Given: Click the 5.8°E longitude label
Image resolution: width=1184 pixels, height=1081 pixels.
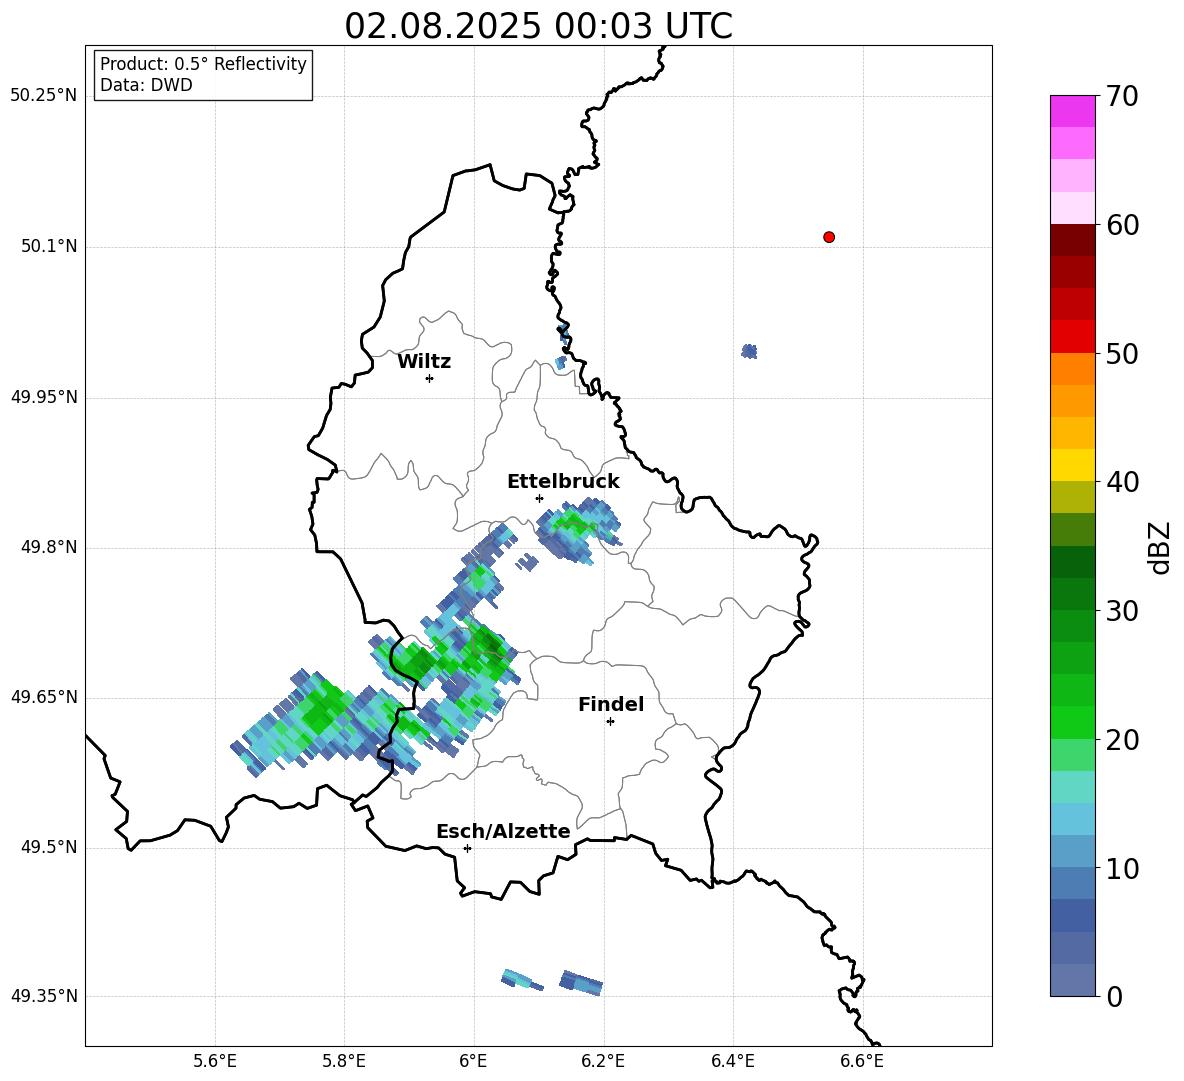Looking at the screenshot, I should [x=344, y=1061].
